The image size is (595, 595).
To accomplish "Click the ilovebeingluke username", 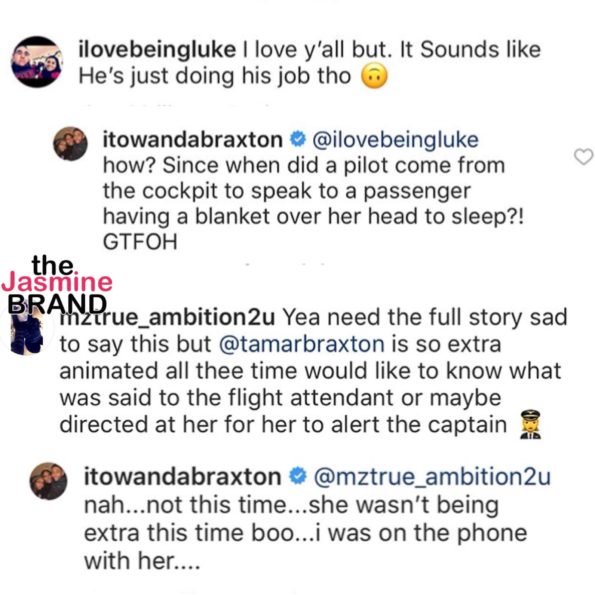I will click(157, 50).
